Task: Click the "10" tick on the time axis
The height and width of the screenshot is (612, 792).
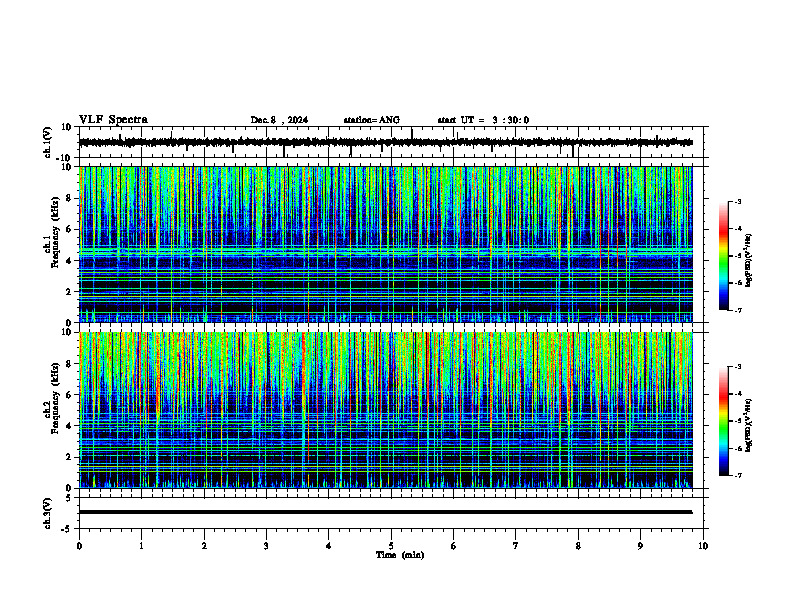Action: tap(703, 546)
